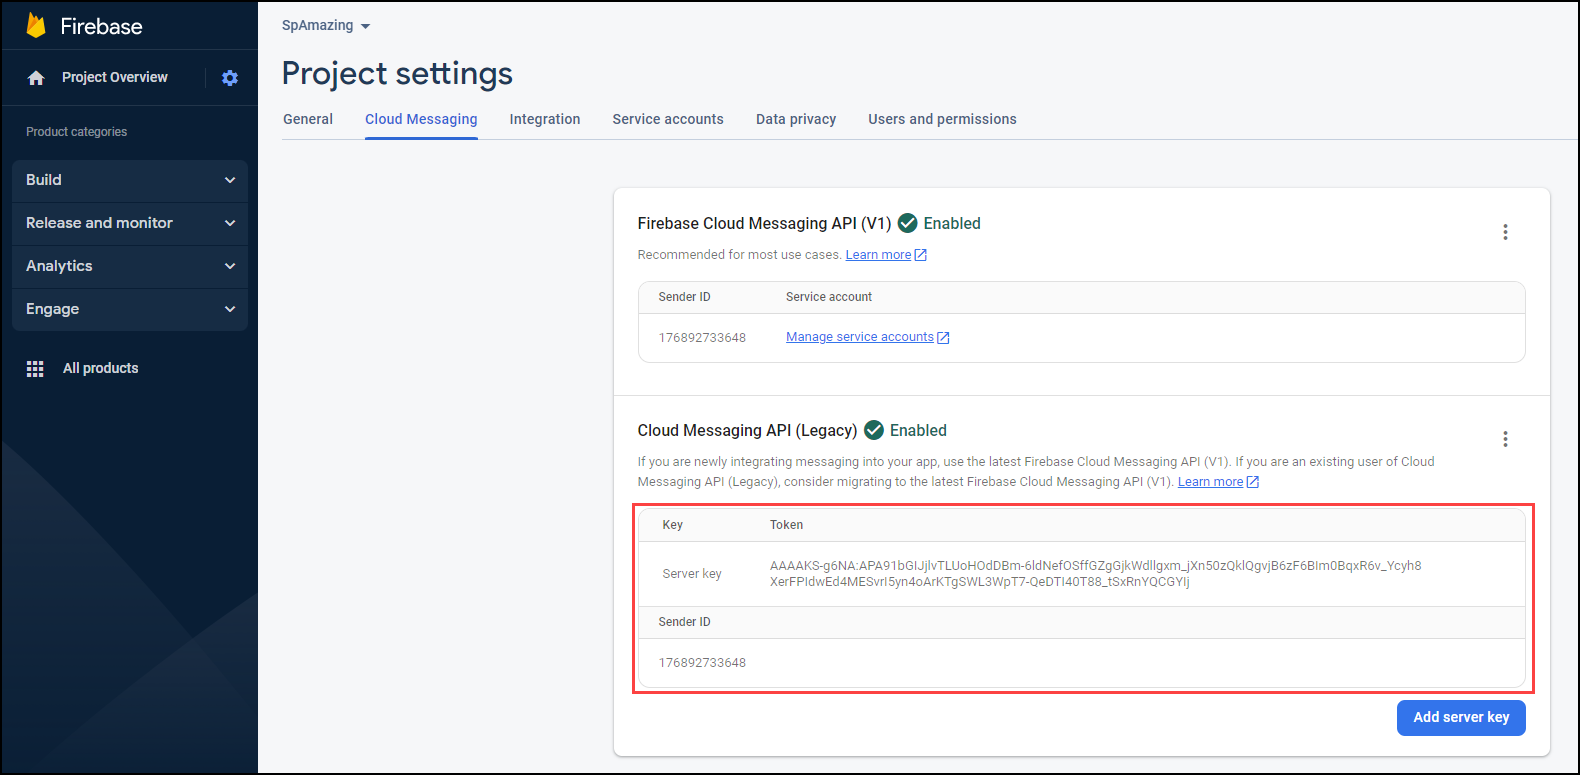The width and height of the screenshot is (1580, 775).
Task: Click the Sender ID header in V1 table
Action: (x=684, y=297)
